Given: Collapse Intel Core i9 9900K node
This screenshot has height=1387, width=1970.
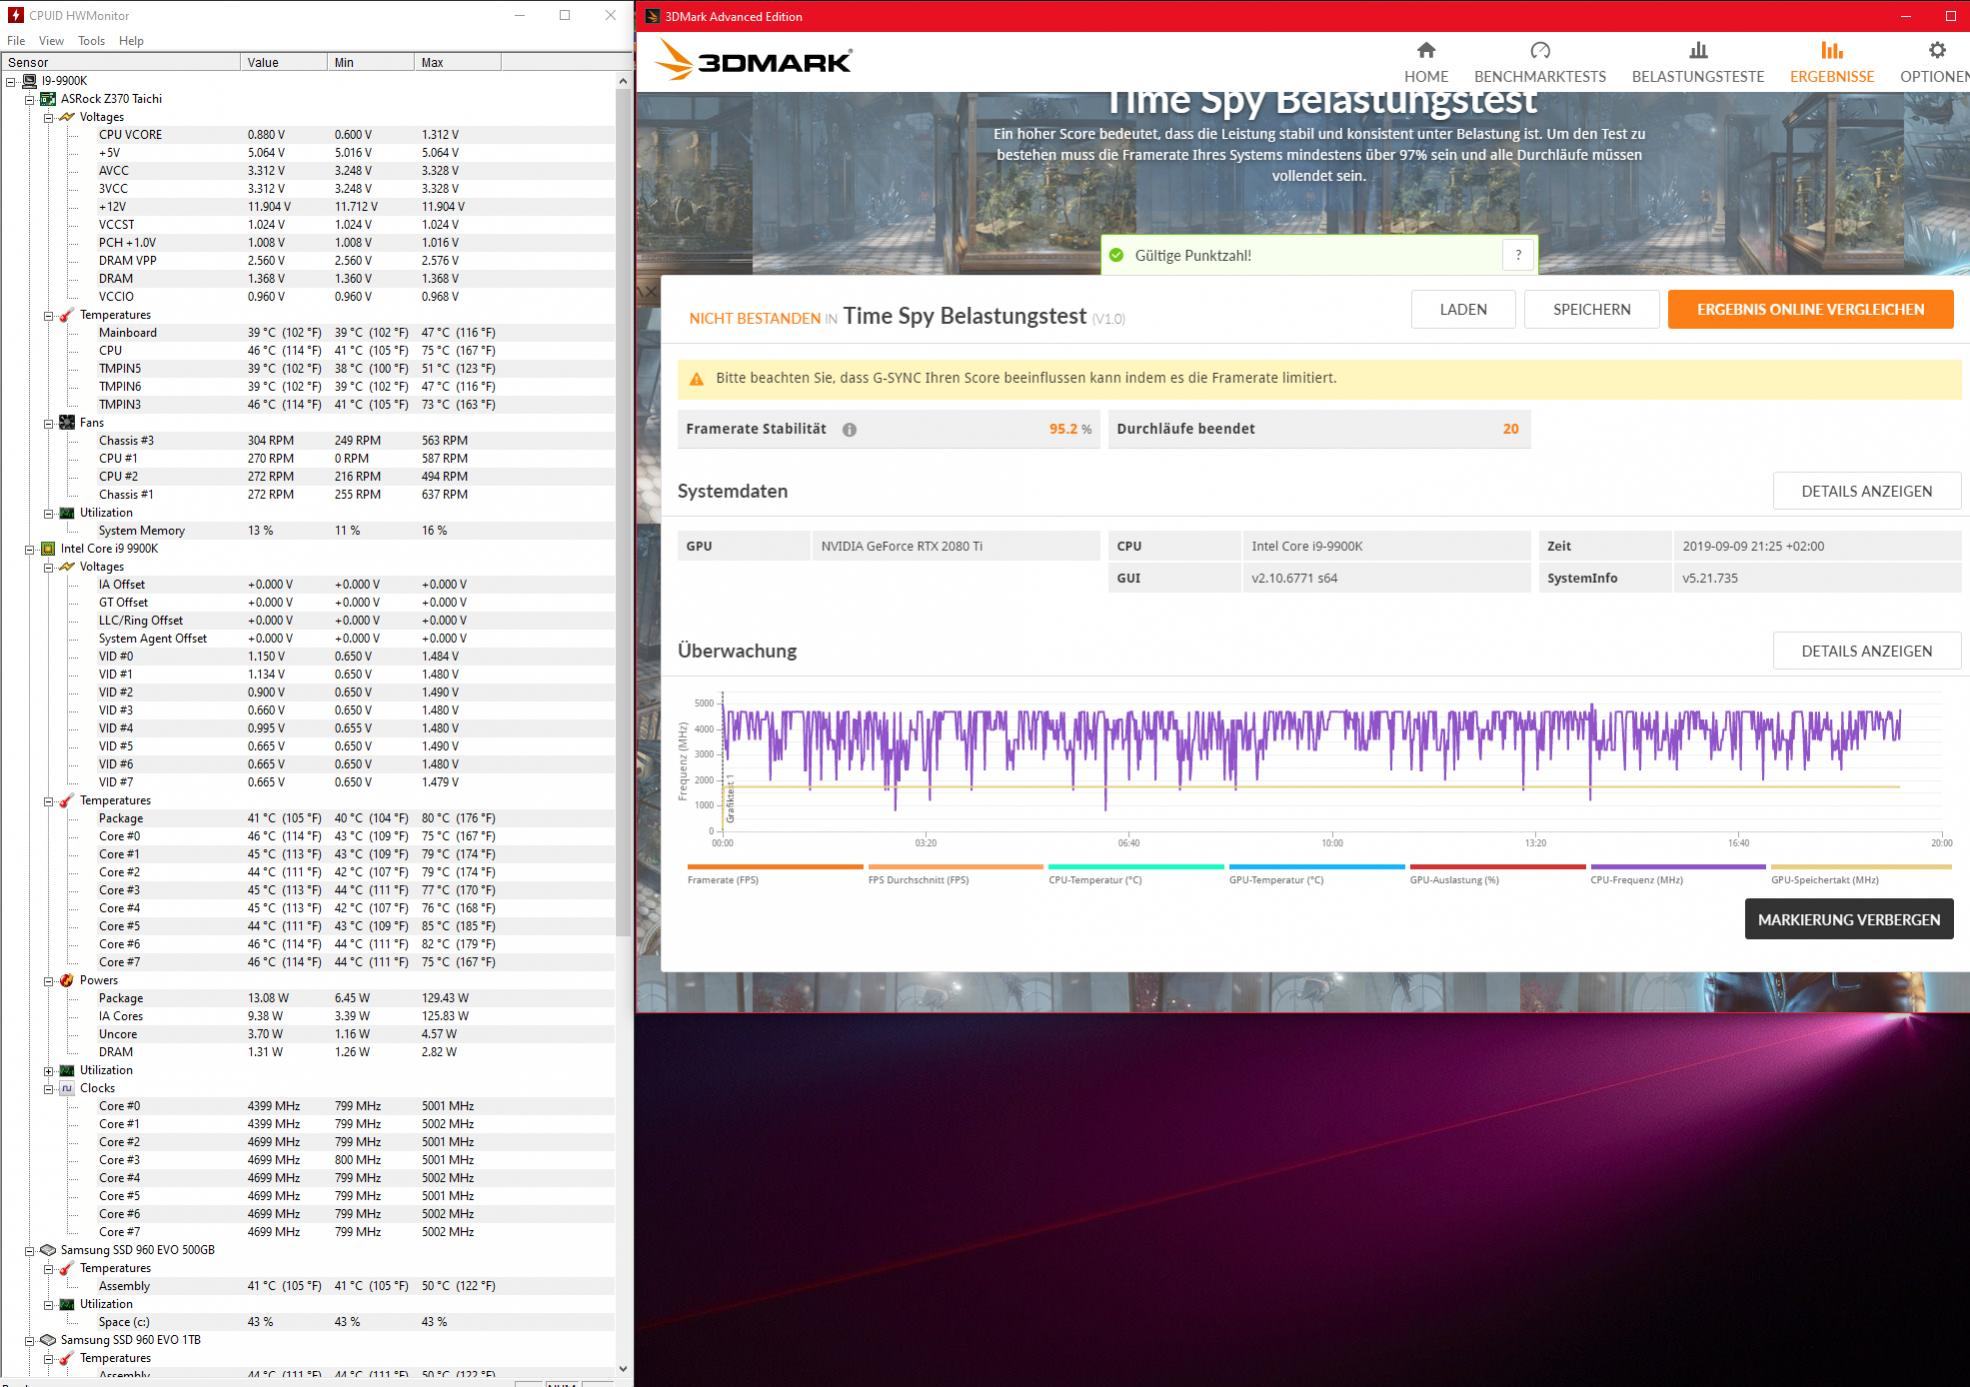Looking at the screenshot, I should click(x=30, y=549).
